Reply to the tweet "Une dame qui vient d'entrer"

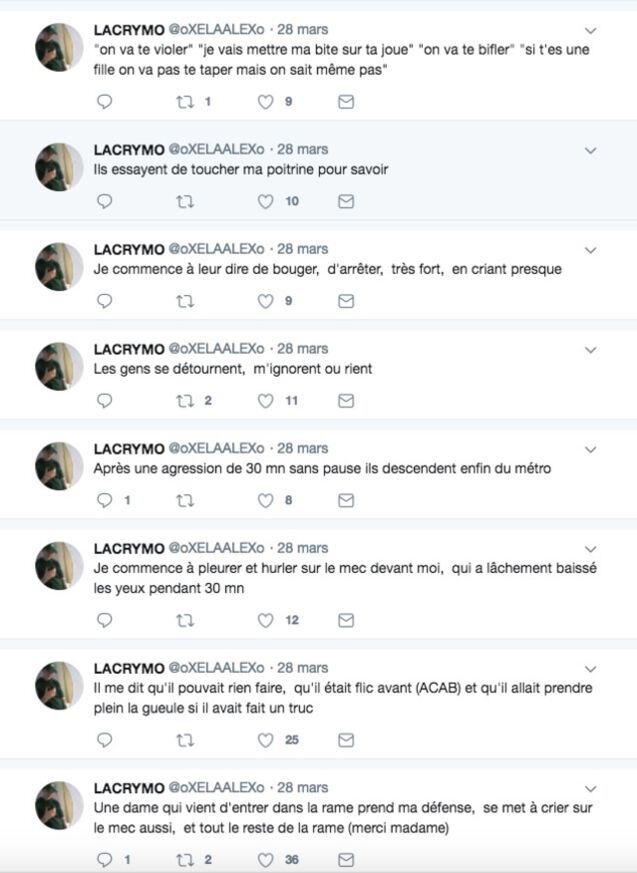click(105, 860)
